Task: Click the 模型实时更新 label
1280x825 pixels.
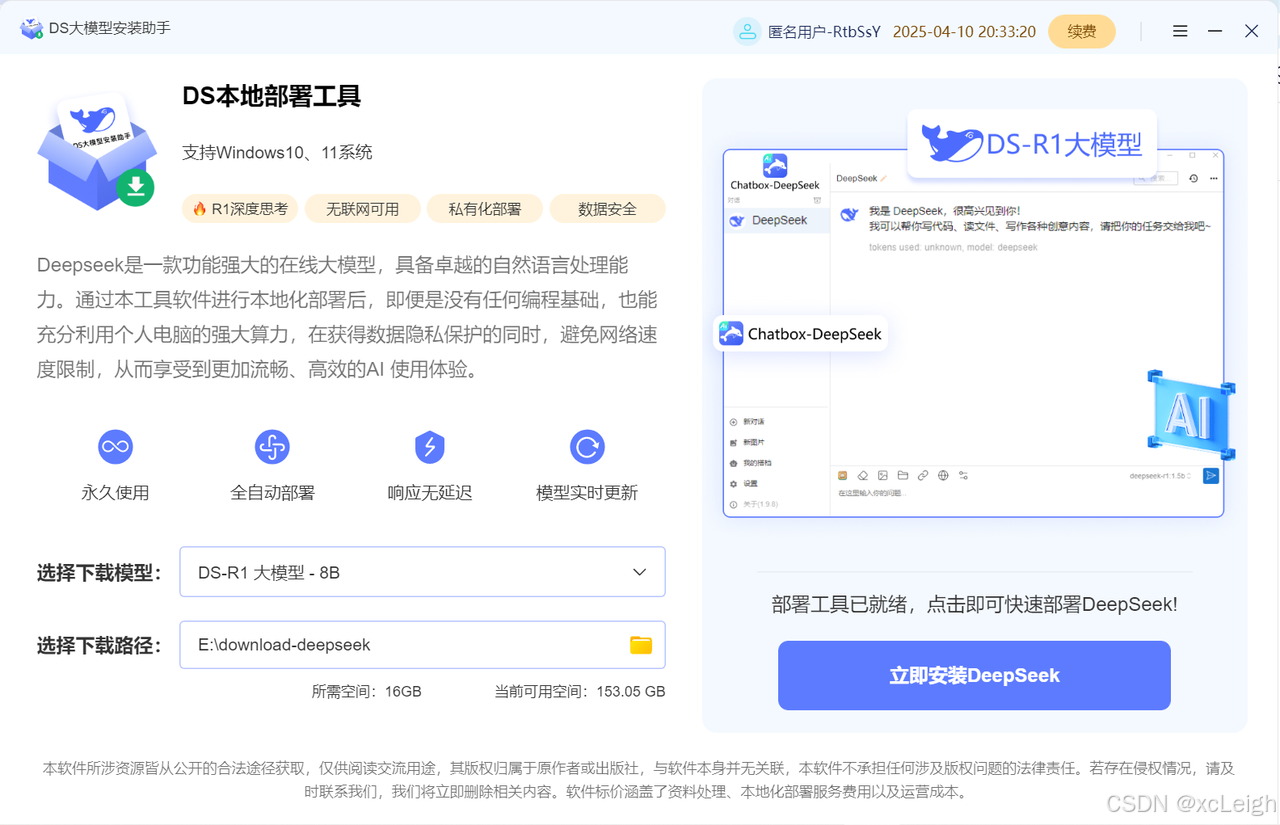Action: pyautogui.click(x=587, y=493)
